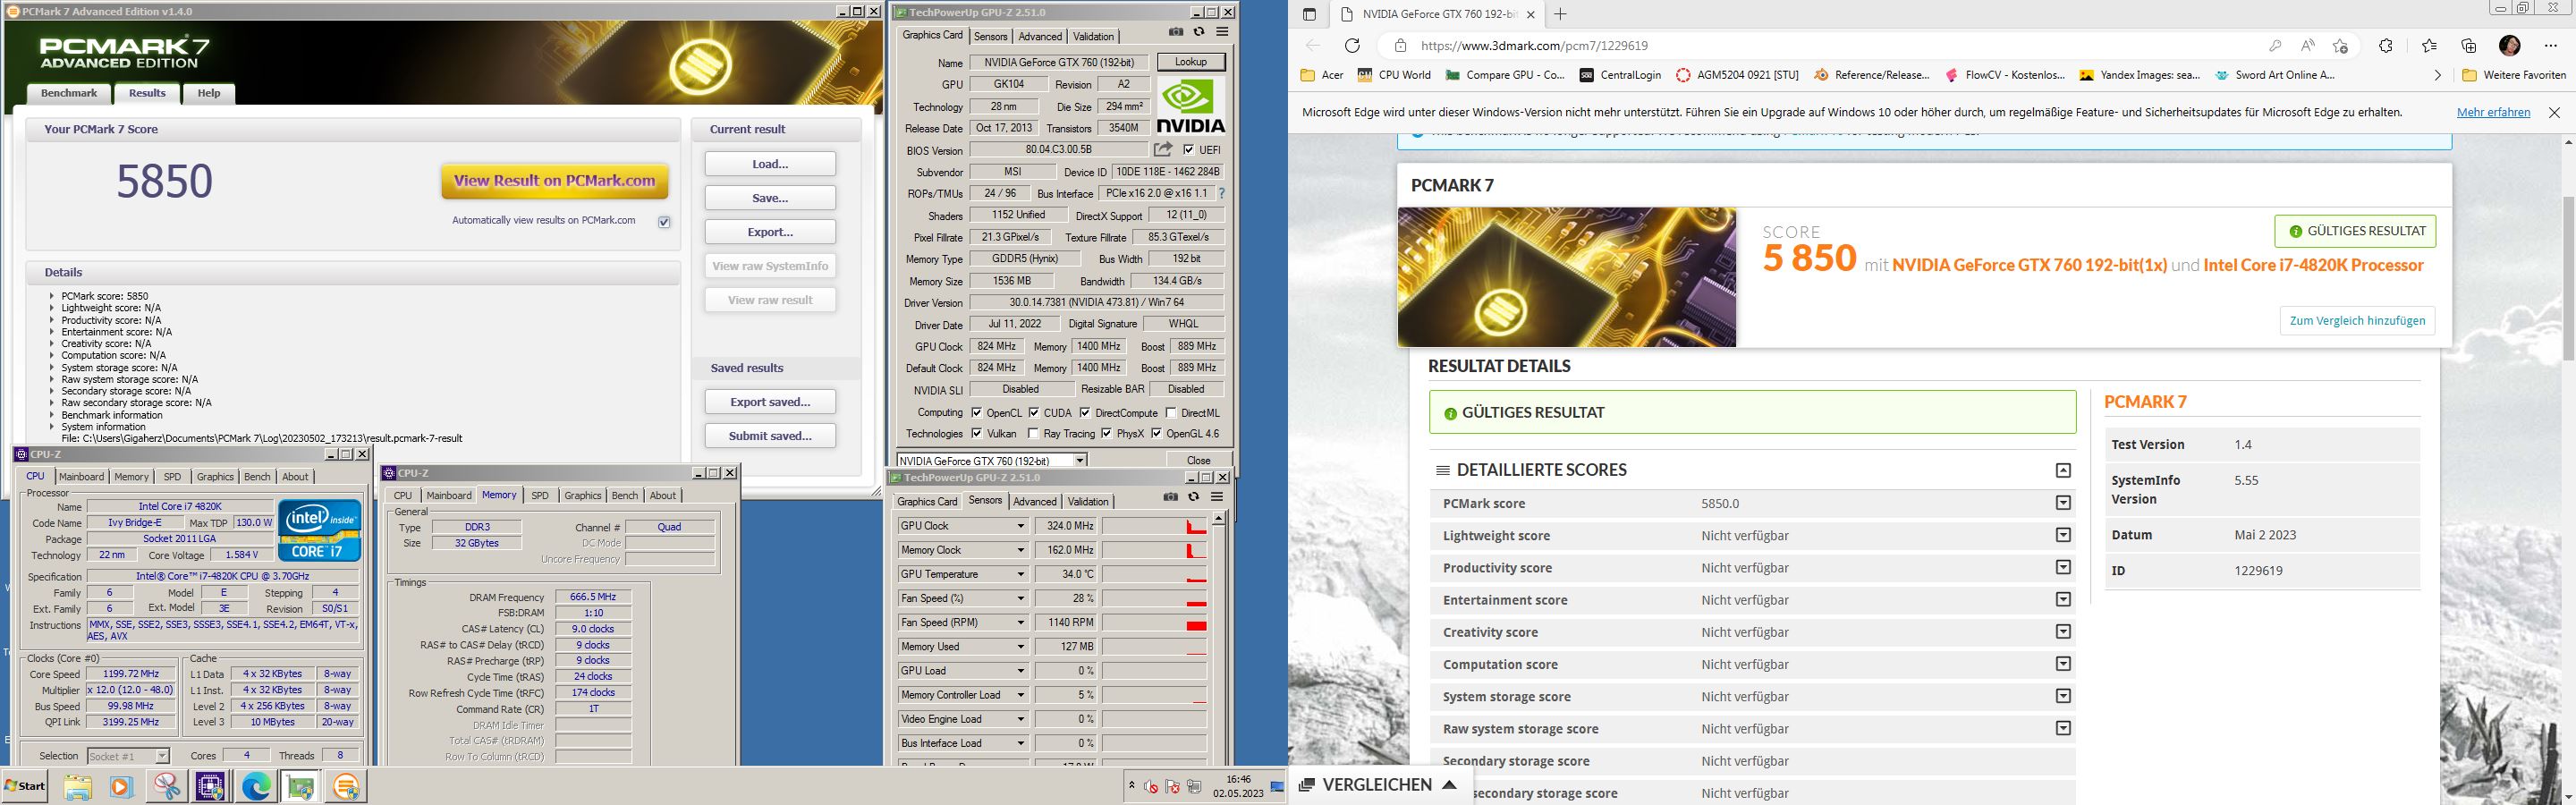The height and width of the screenshot is (805, 2576).
Task: Click the NVIDIA logo in GPU-Z
Action: (1191, 105)
